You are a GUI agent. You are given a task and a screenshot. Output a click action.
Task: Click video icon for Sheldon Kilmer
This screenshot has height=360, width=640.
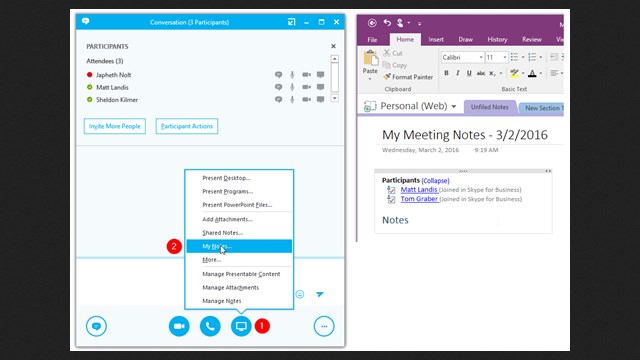[x=306, y=99]
